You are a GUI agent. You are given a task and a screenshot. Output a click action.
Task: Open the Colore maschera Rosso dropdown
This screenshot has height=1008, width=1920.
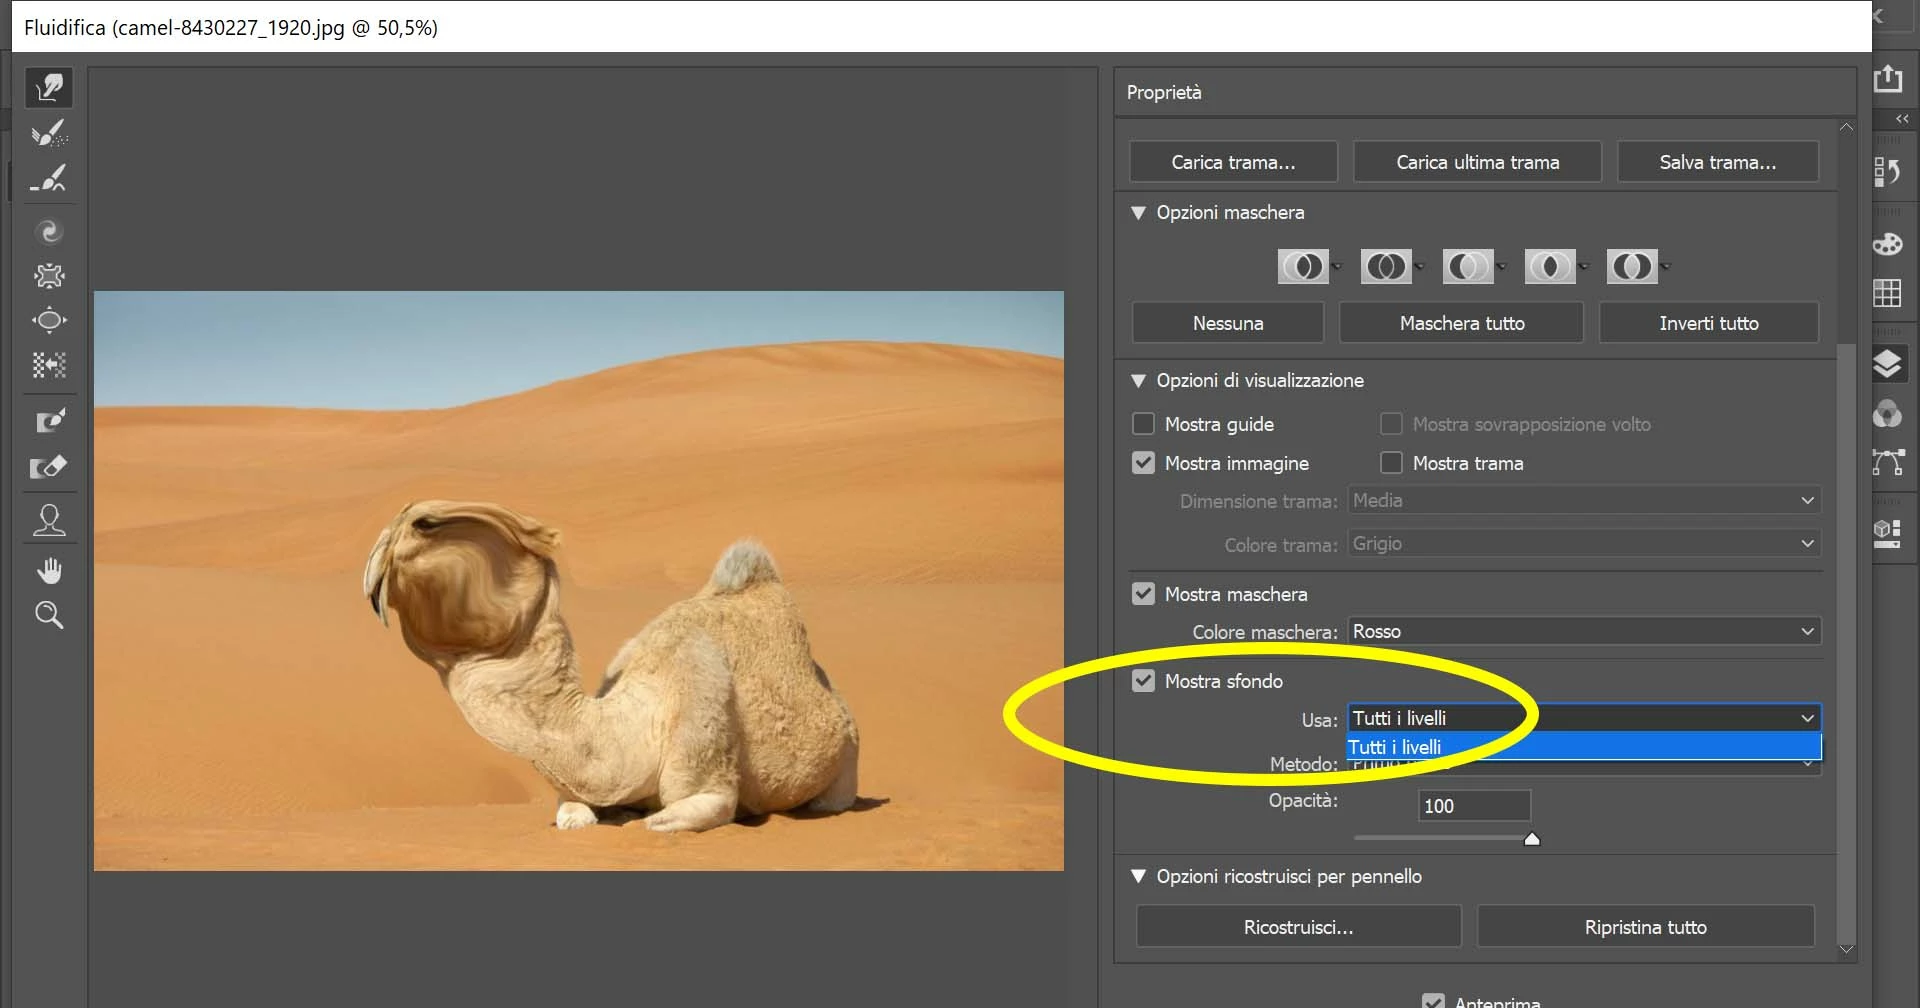tap(1584, 631)
